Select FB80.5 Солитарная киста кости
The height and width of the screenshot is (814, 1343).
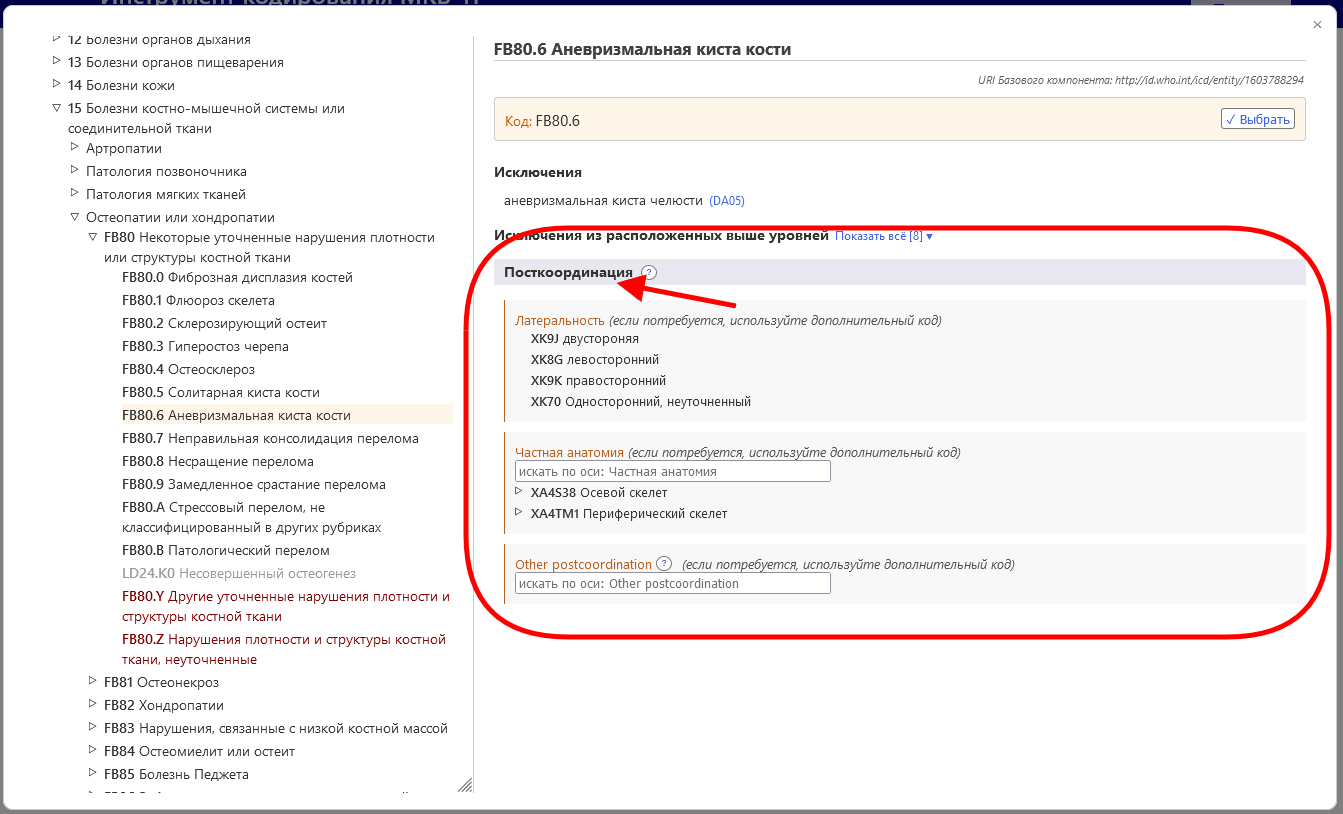221,392
